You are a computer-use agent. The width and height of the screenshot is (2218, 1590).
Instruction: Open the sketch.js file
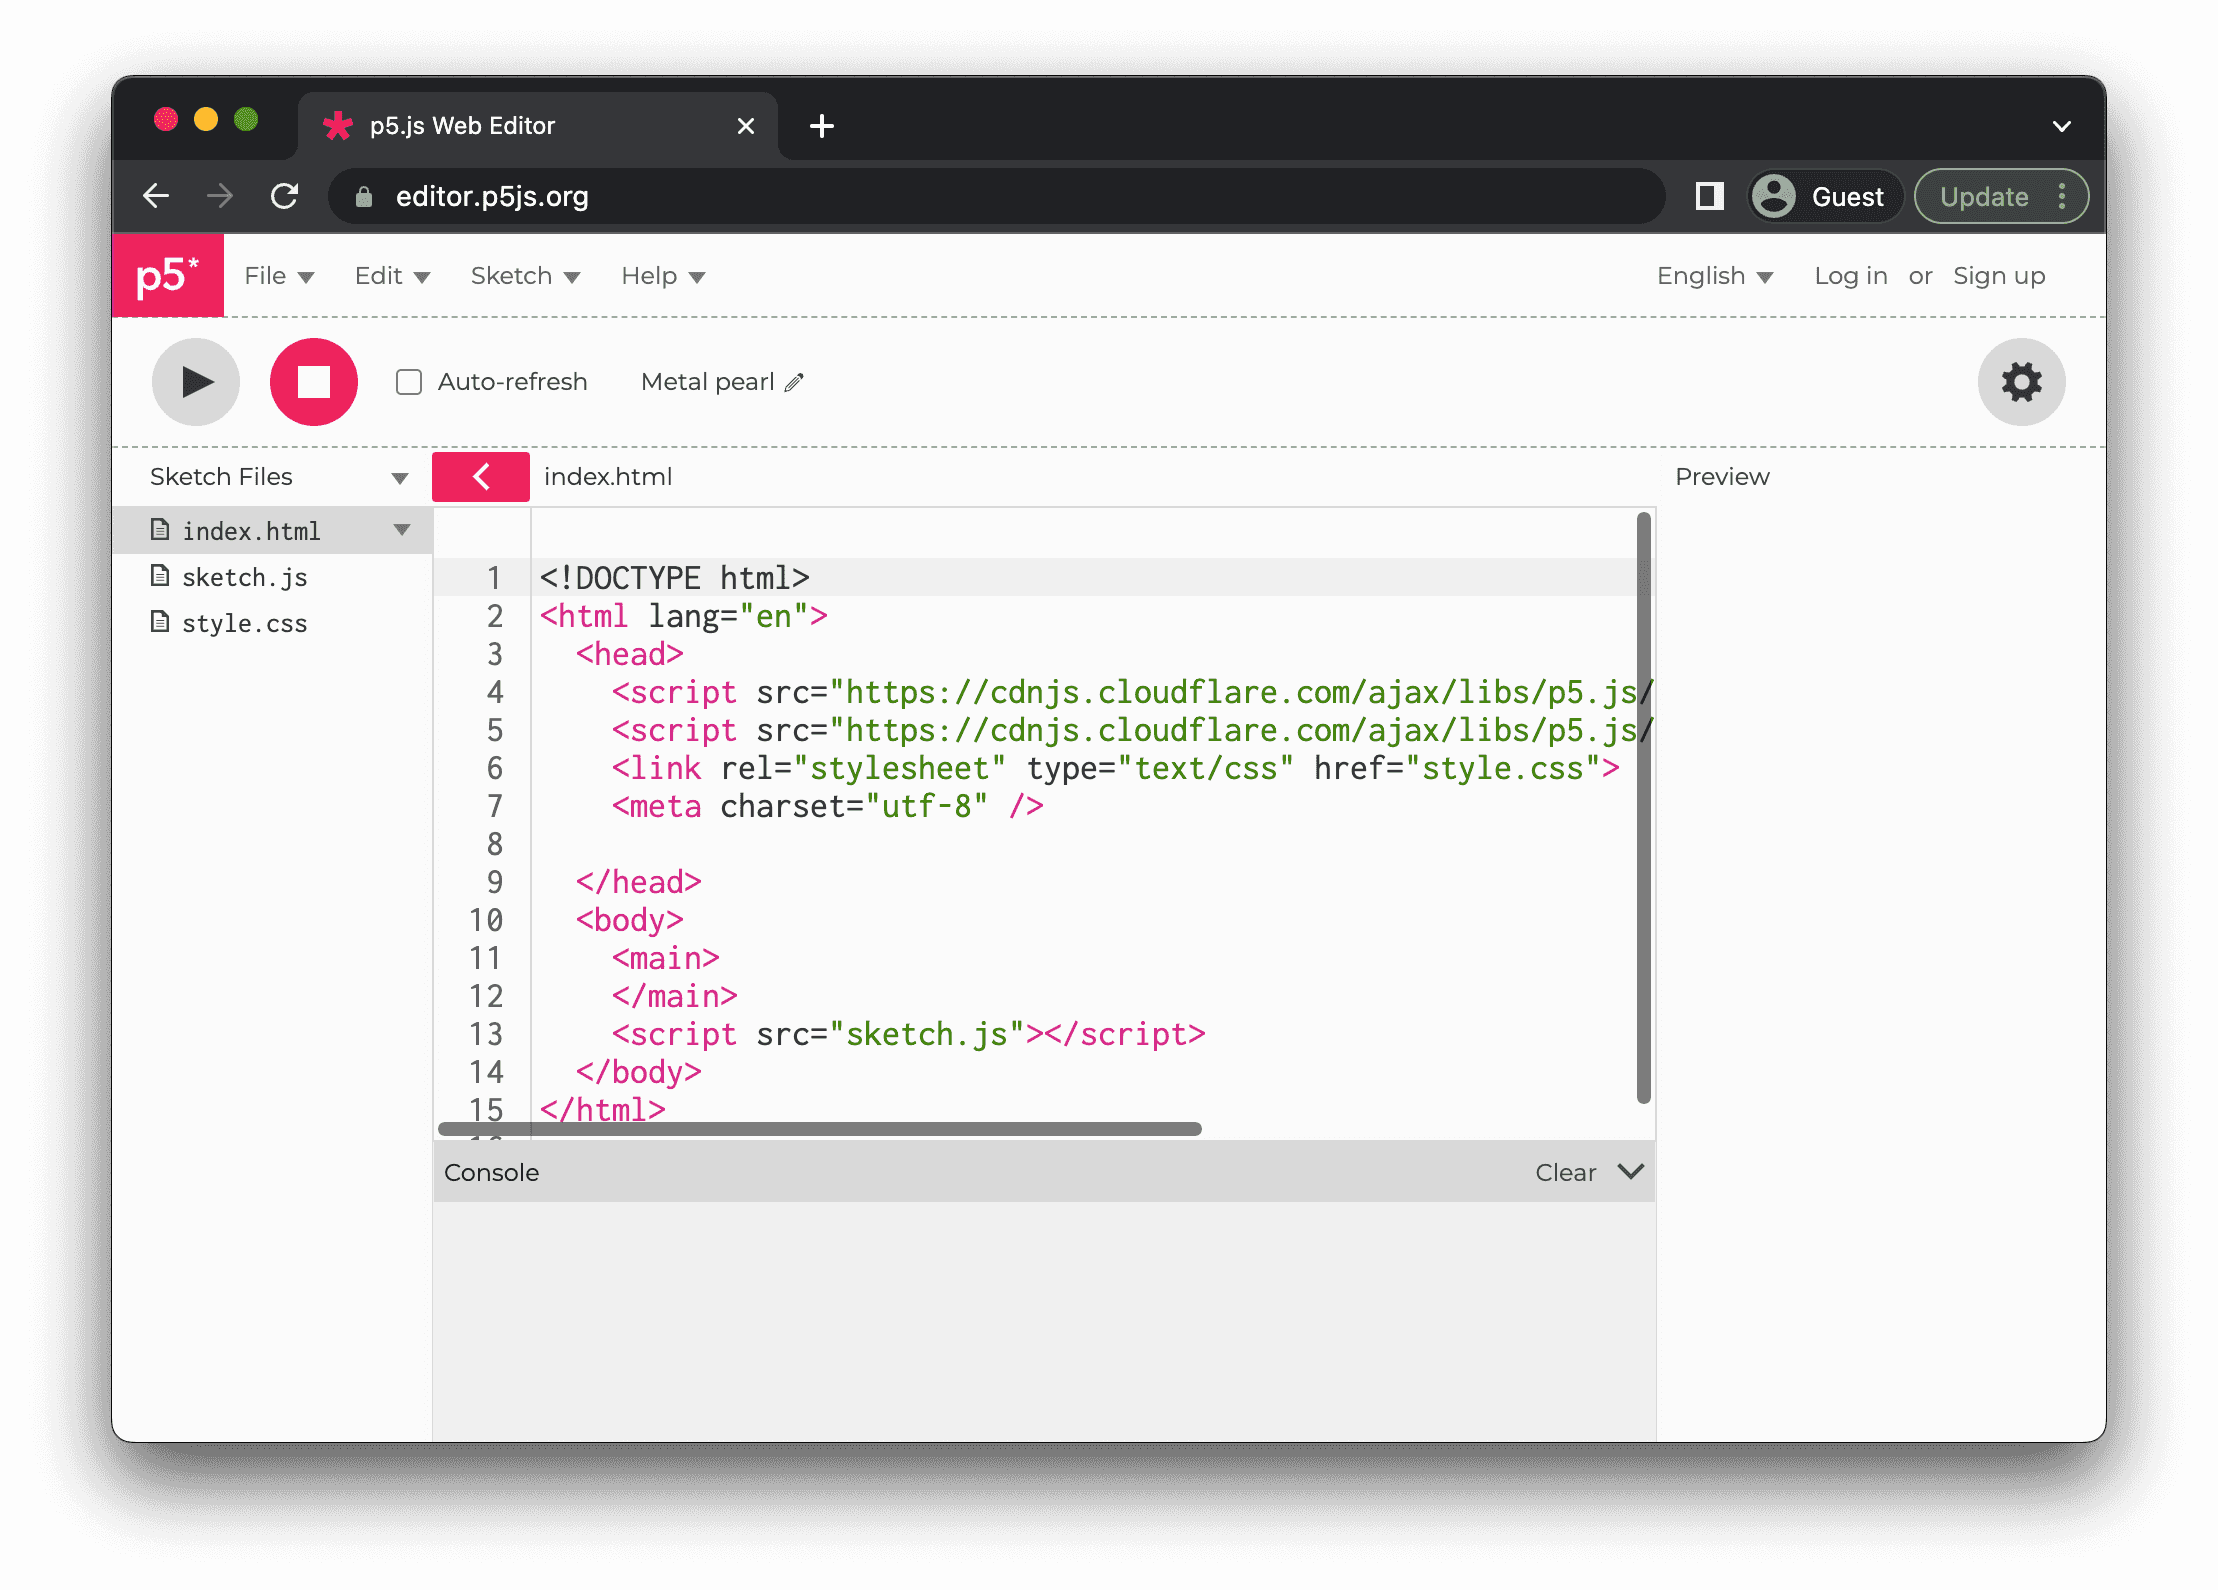coord(244,576)
